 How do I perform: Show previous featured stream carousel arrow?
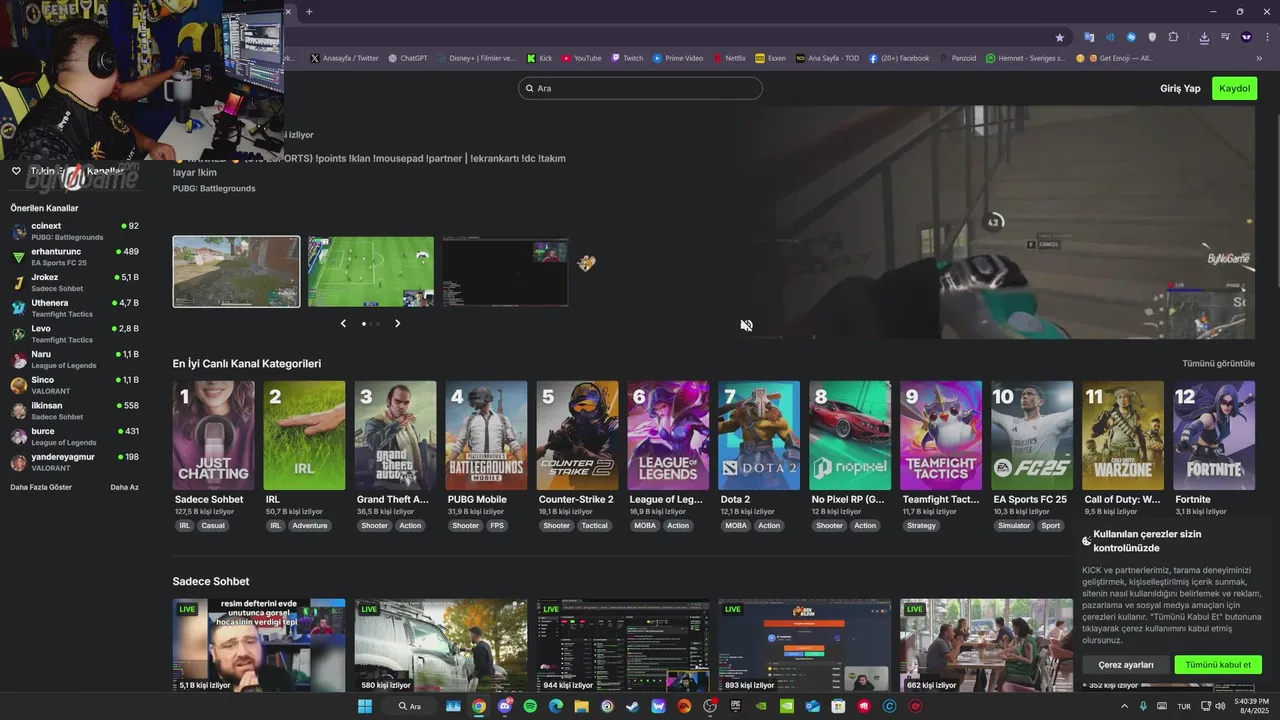[x=343, y=323]
